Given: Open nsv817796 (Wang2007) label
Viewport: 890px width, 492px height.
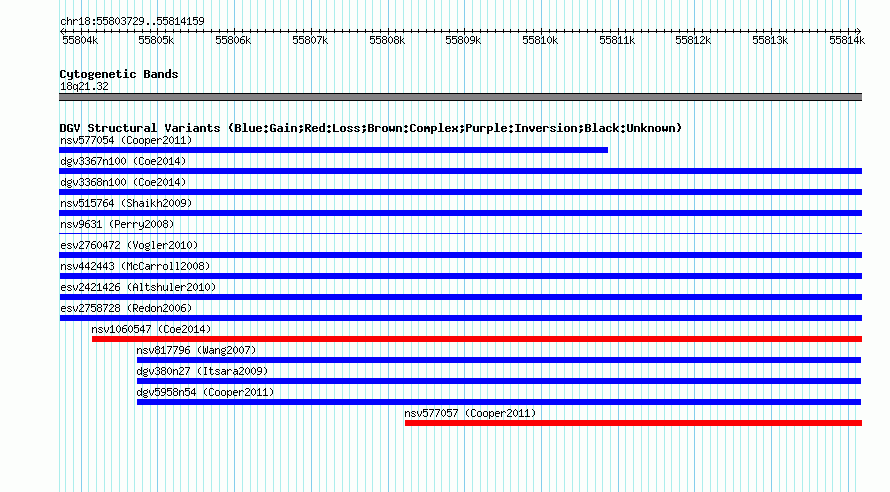Looking at the screenshot, I should point(196,350).
